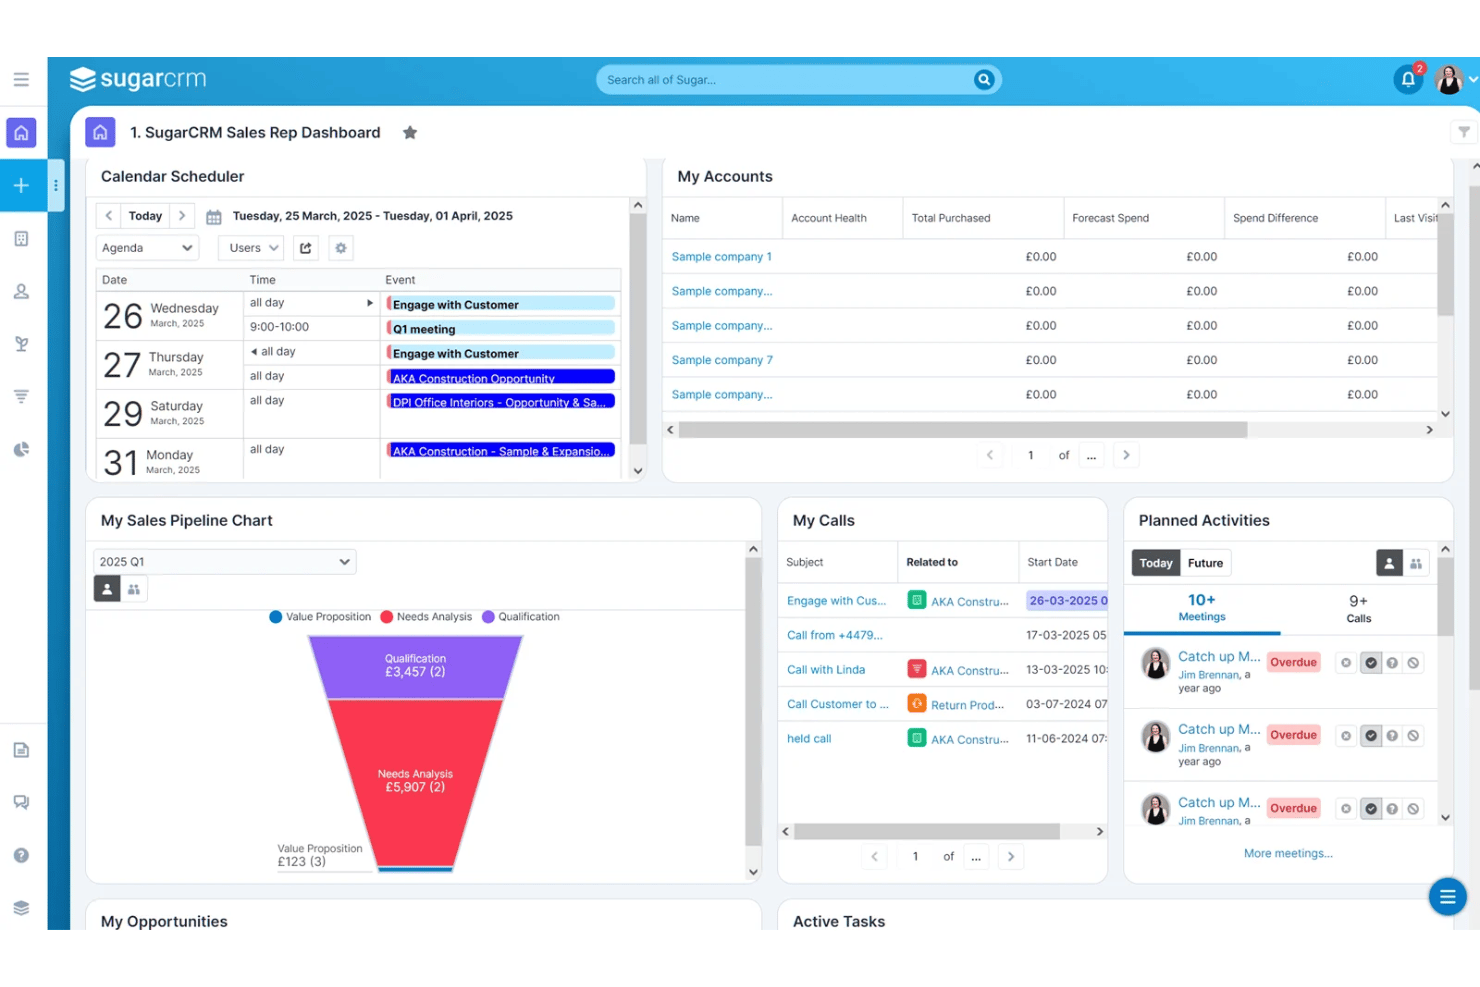The image size is (1480, 987).
Task: Open Opportunities funnel icon in sidebar
Action: (21, 397)
